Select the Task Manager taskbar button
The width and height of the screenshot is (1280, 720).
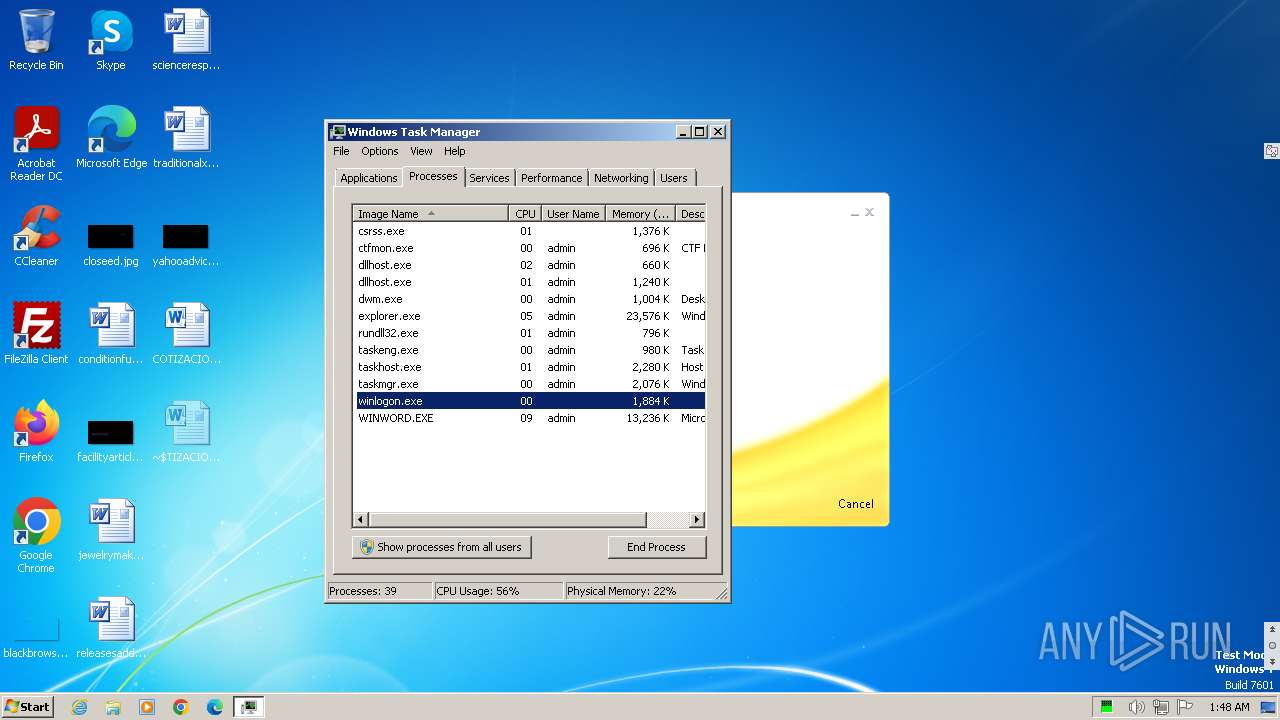[248, 707]
